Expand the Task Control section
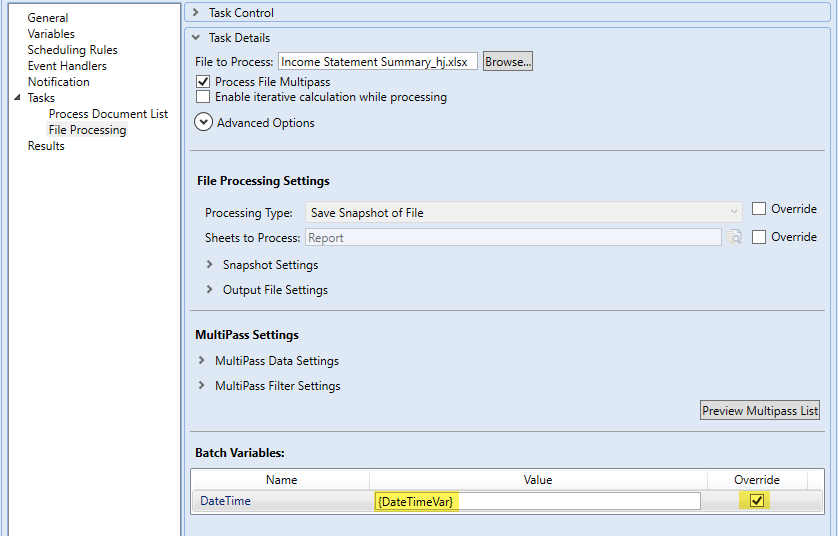The image size is (838, 536). (x=196, y=13)
